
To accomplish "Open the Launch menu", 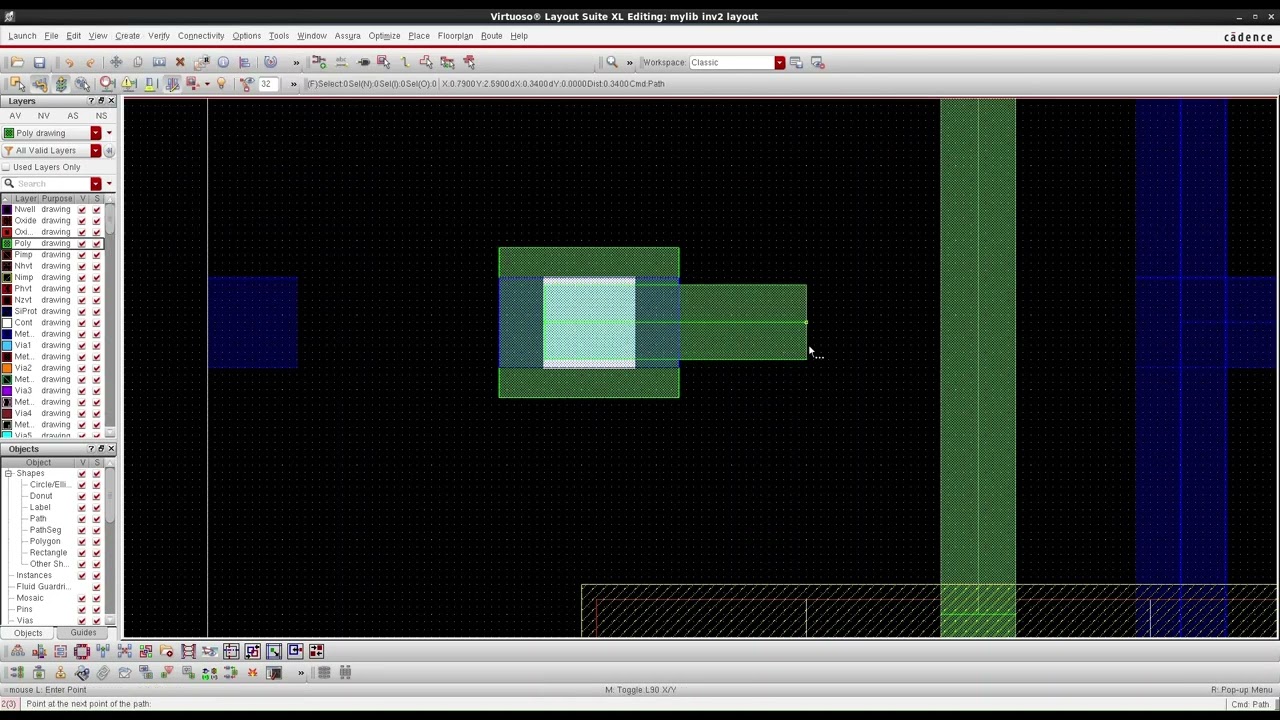I will 22,36.
